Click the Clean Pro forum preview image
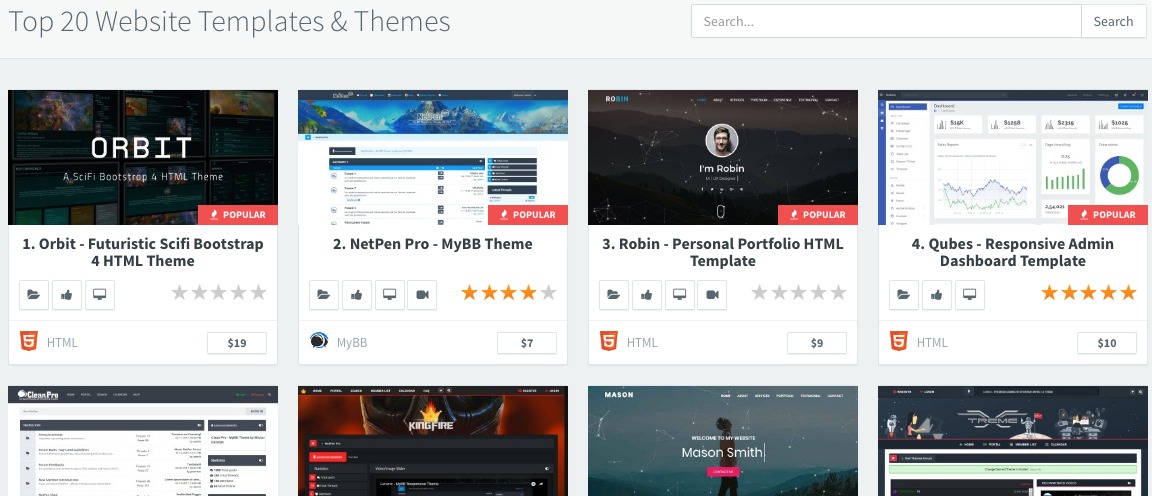This screenshot has height=496, width=1152. (143, 441)
